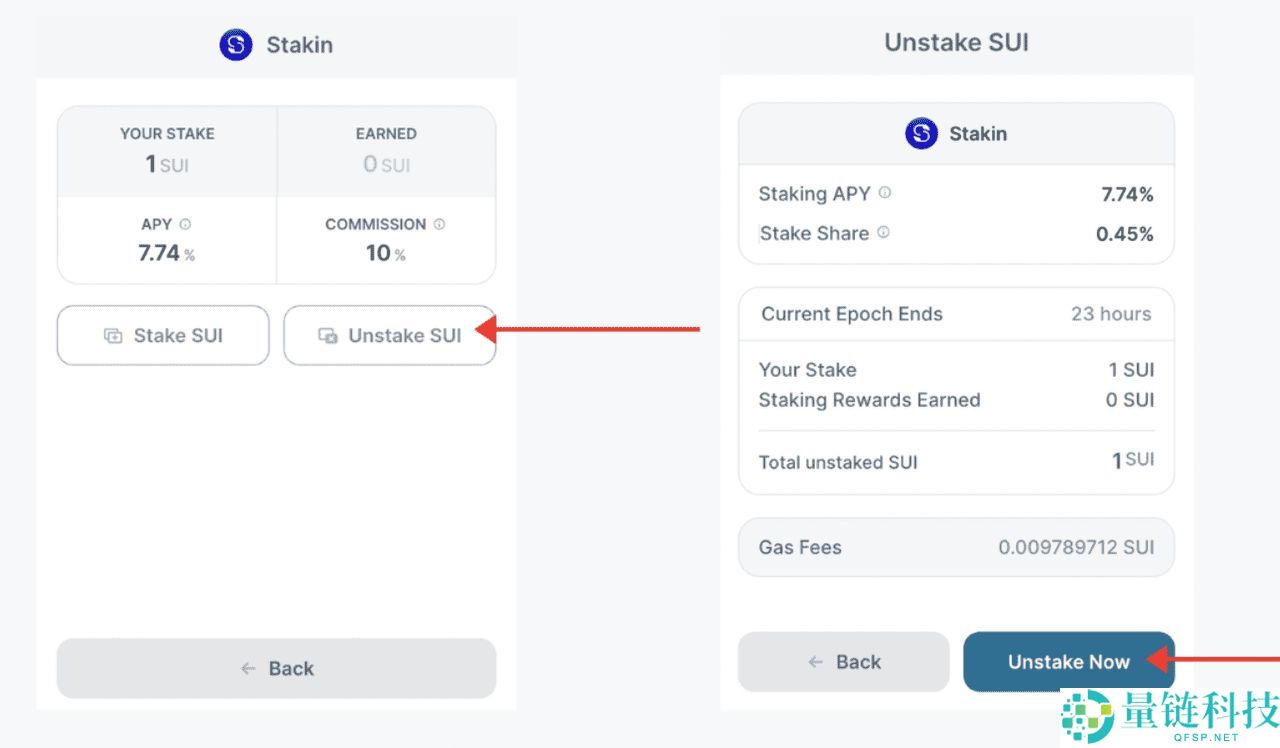Click the Commission 10% card
Image resolution: width=1280 pixels, height=748 pixels.
coord(386,240)
